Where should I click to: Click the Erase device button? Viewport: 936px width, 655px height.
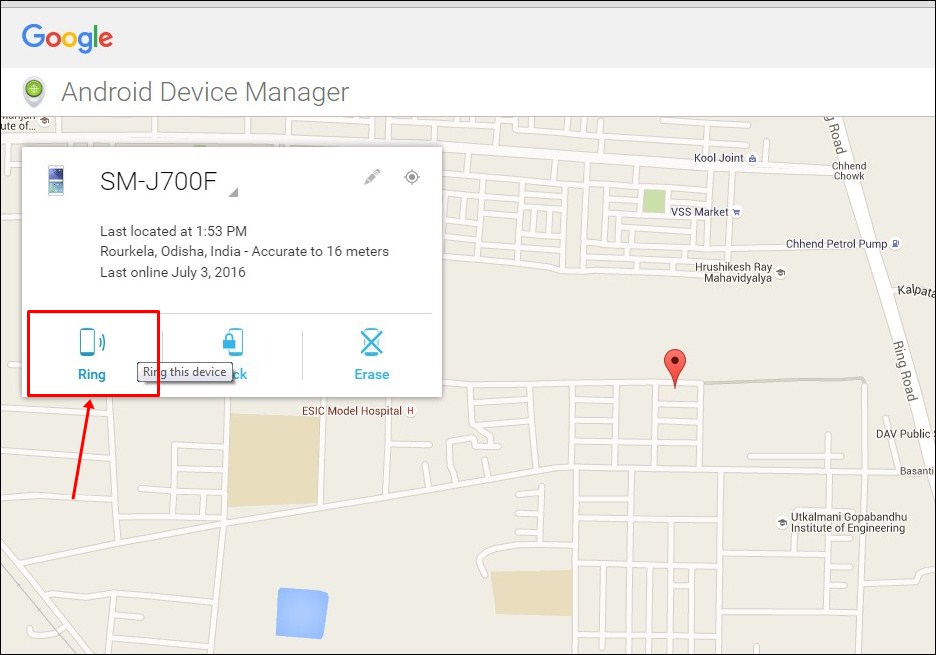(x=371, y=354)
